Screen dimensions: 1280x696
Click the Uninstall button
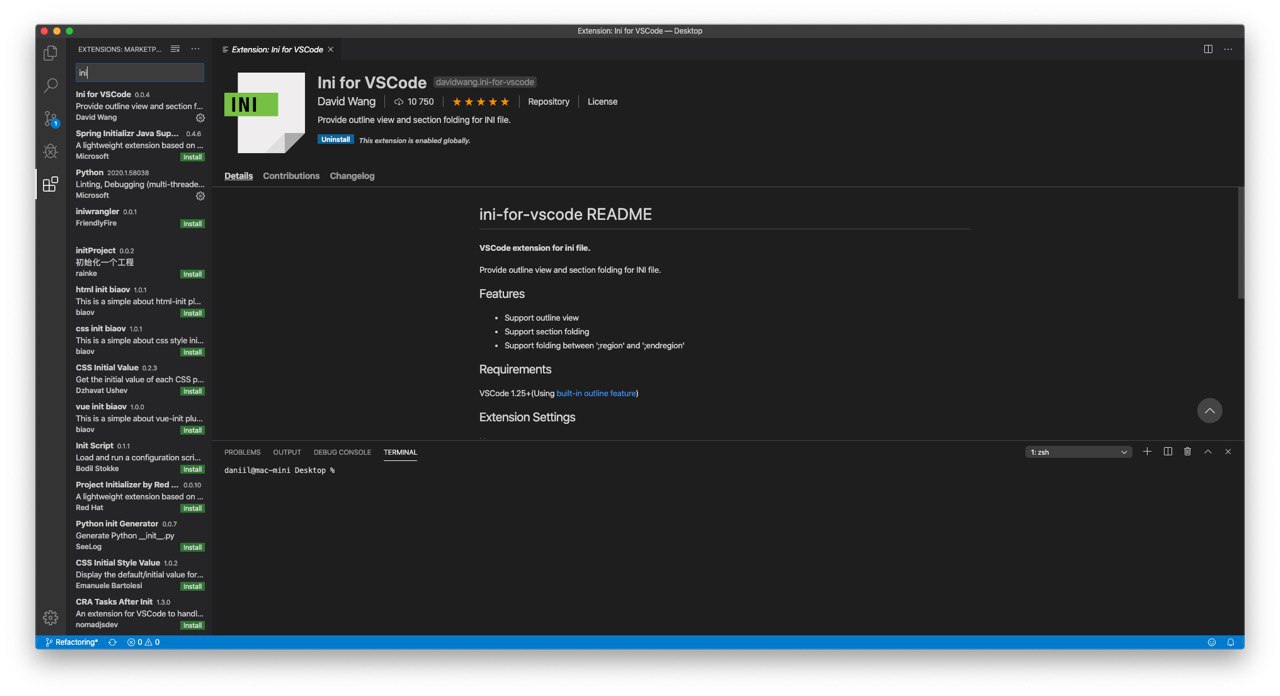[335, 140]
